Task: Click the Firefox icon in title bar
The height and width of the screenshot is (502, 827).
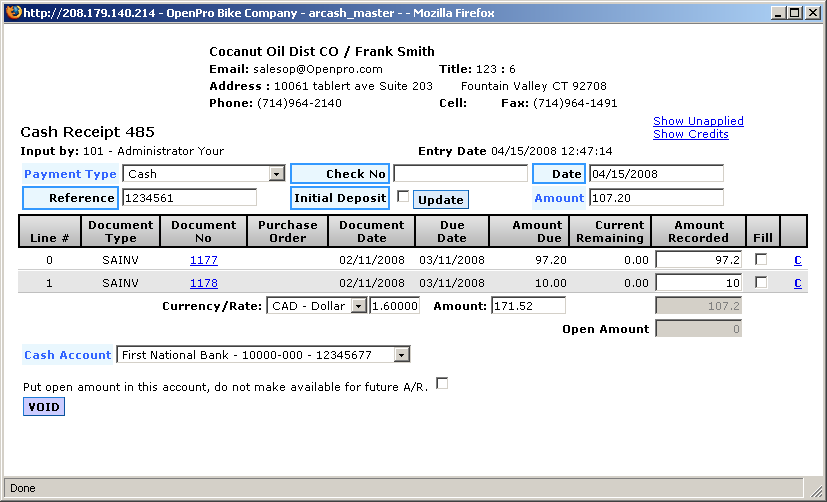Action: [12, 12]
